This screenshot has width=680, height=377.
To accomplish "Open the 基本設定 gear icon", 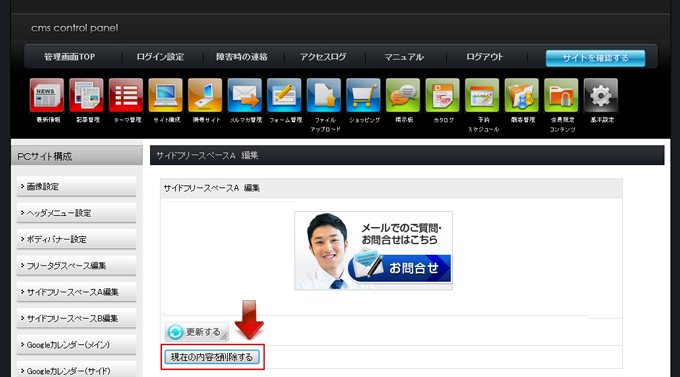I will (x=601, y=95).
